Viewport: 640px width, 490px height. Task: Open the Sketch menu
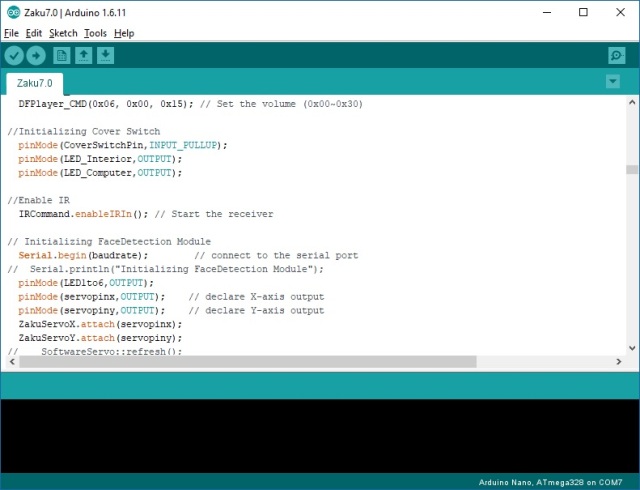pos(61,33)
